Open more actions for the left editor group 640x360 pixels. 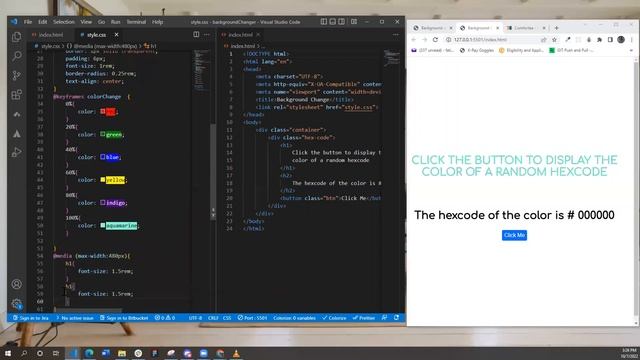207,35
